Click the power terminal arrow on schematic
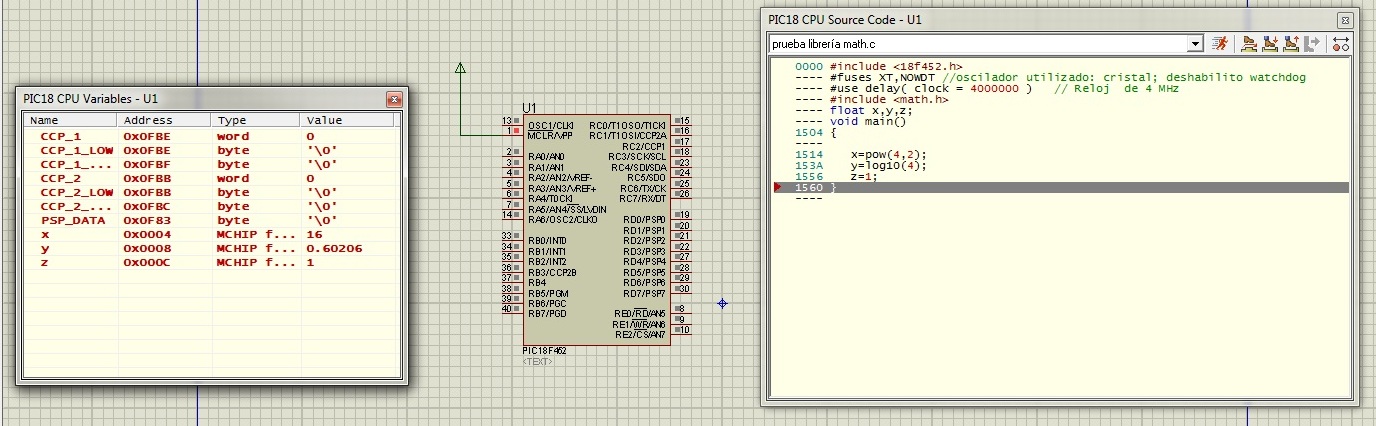The image size is (1376, 426). 460,68
